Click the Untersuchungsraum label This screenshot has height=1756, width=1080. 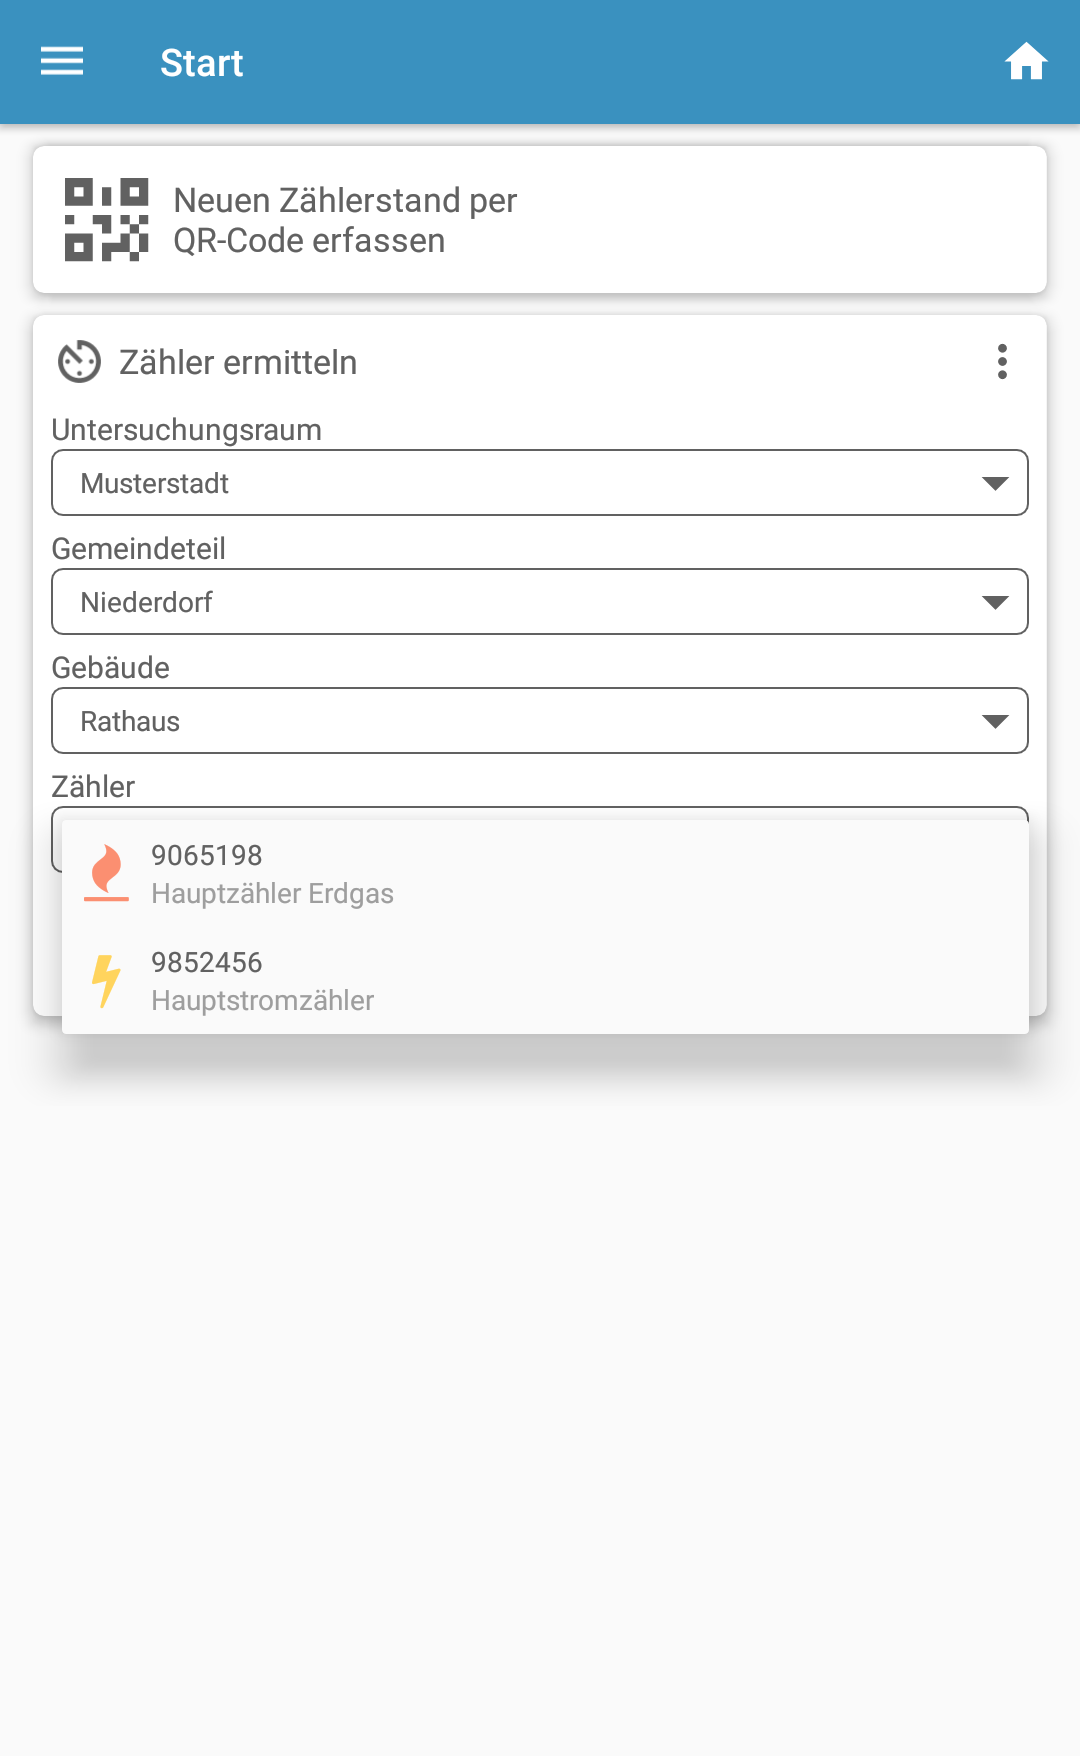point(186,430)
